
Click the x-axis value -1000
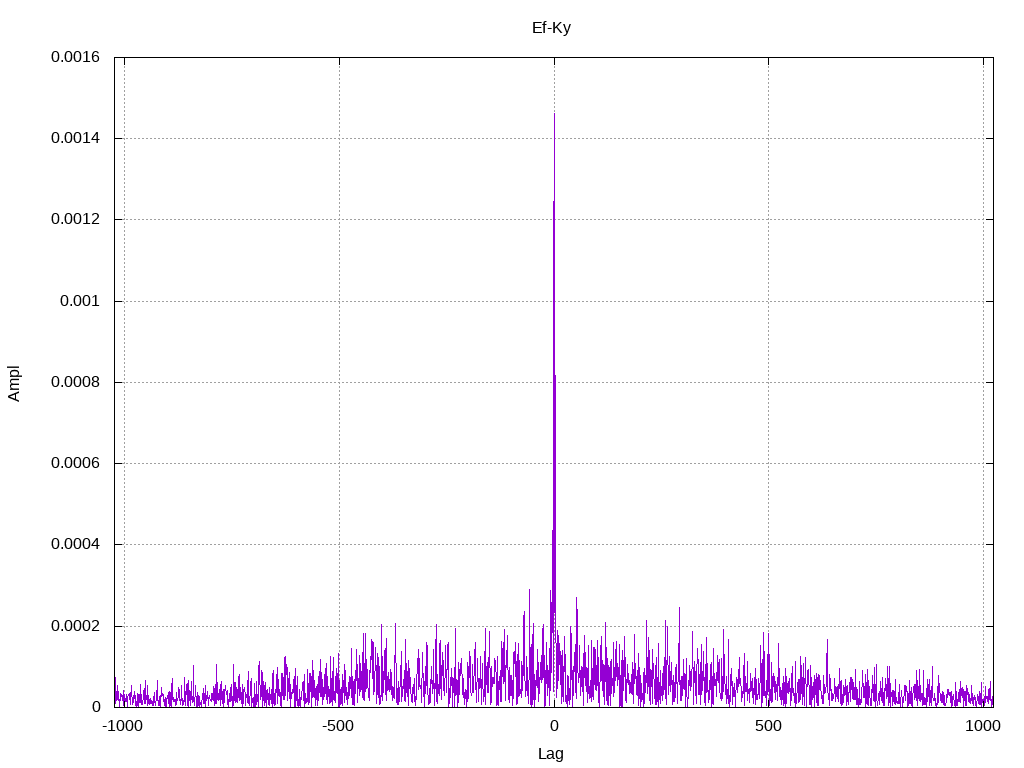[122, 726]
